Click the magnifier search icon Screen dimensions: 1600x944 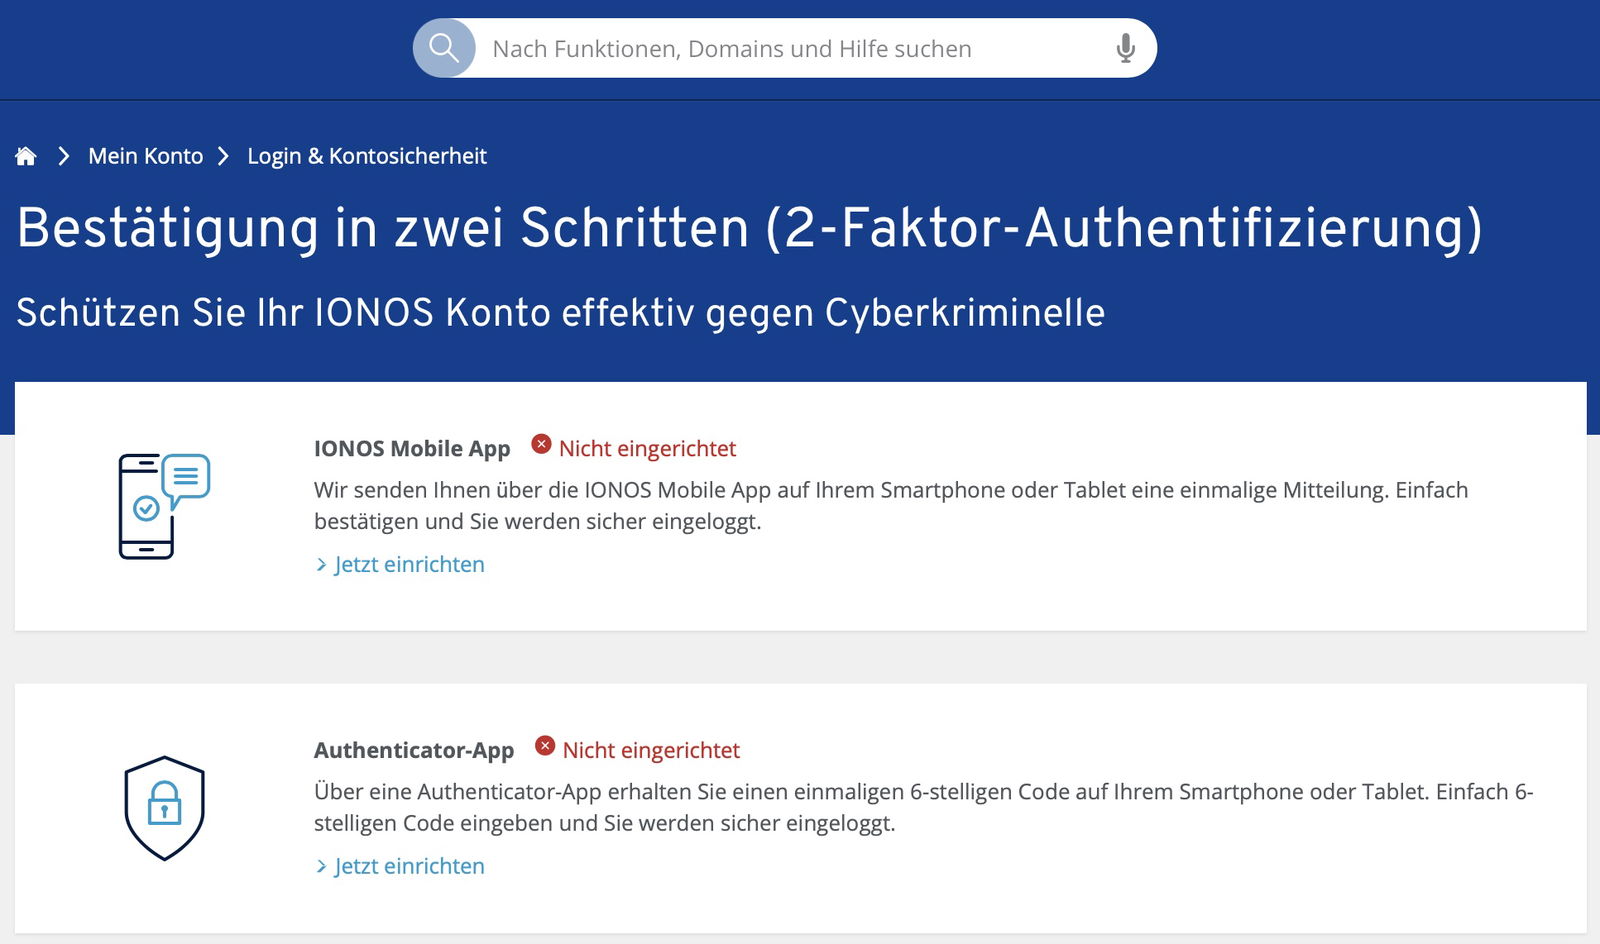tap(444, 48)
